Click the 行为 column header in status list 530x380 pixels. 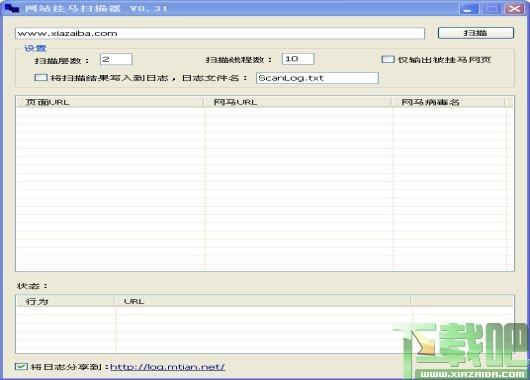[x=65, y=301]
